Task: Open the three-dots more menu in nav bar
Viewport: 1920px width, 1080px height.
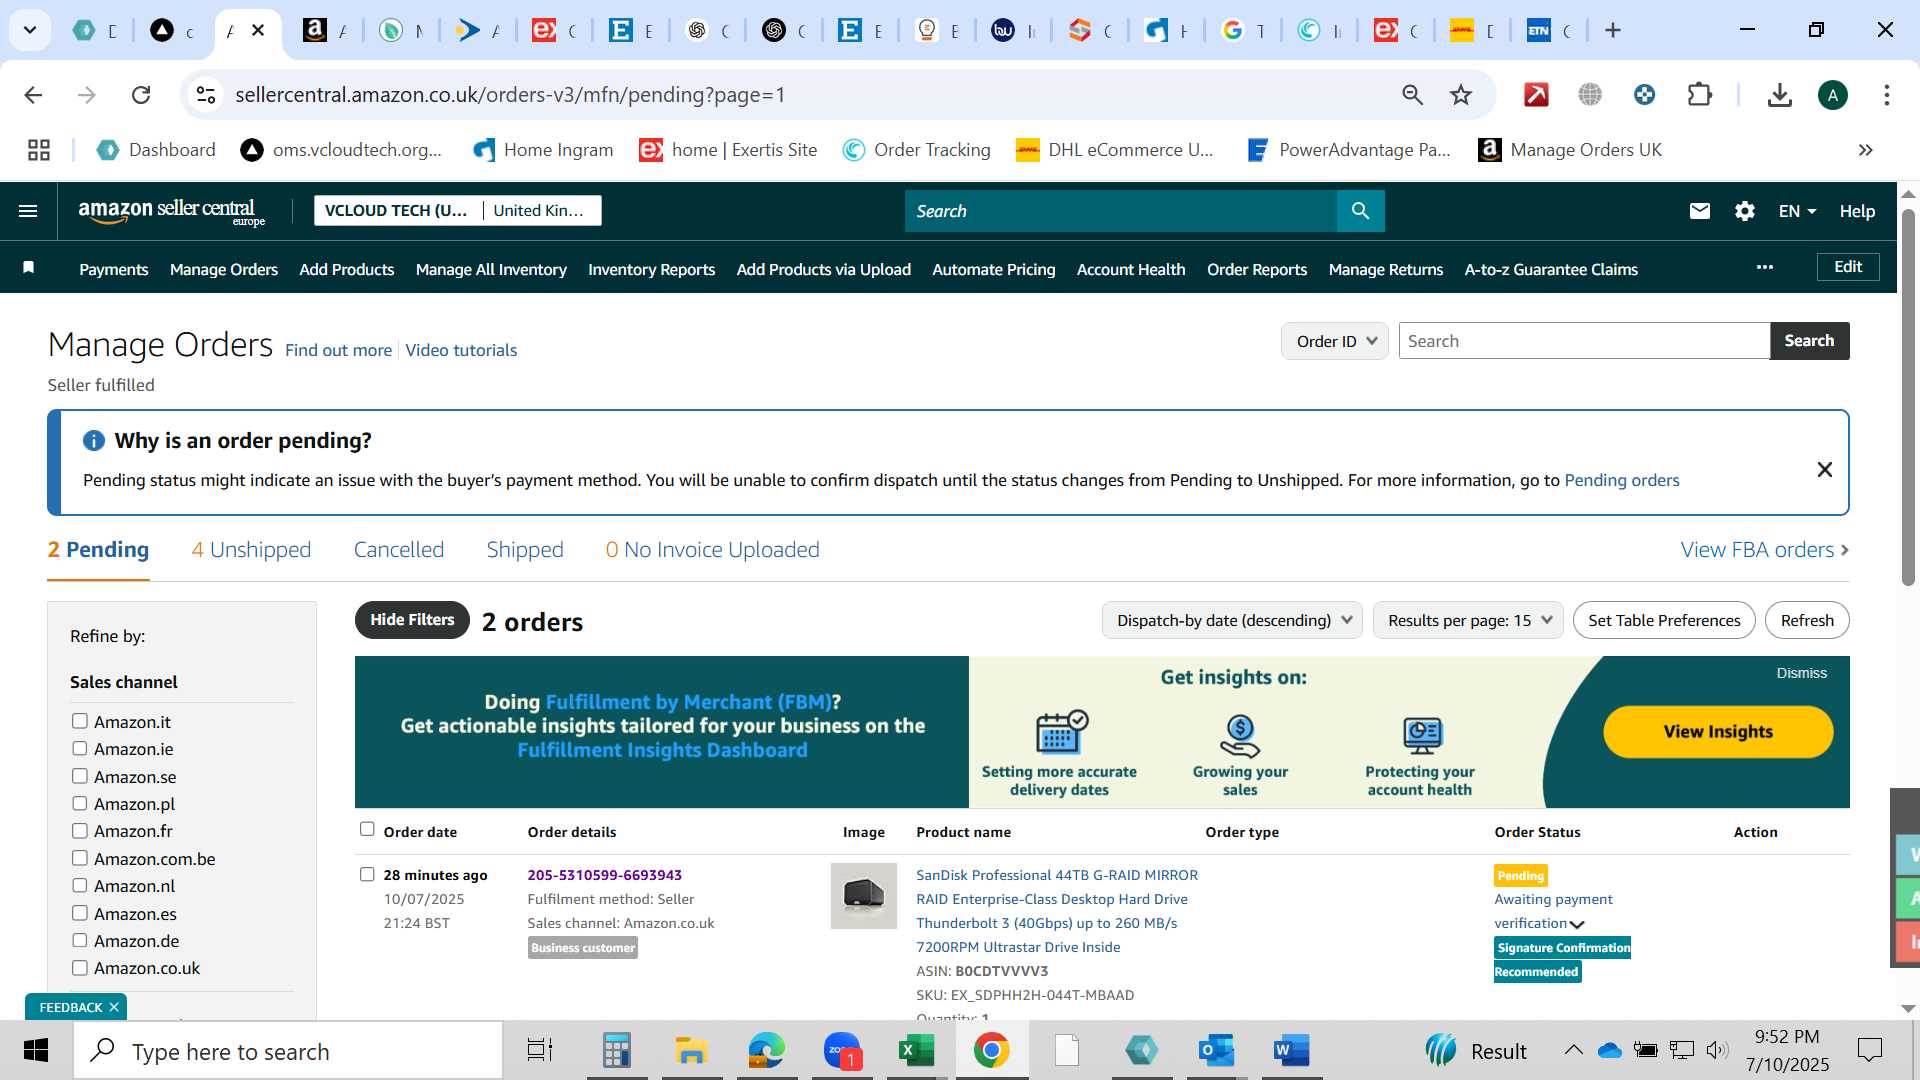Action: coord(1765,267)
